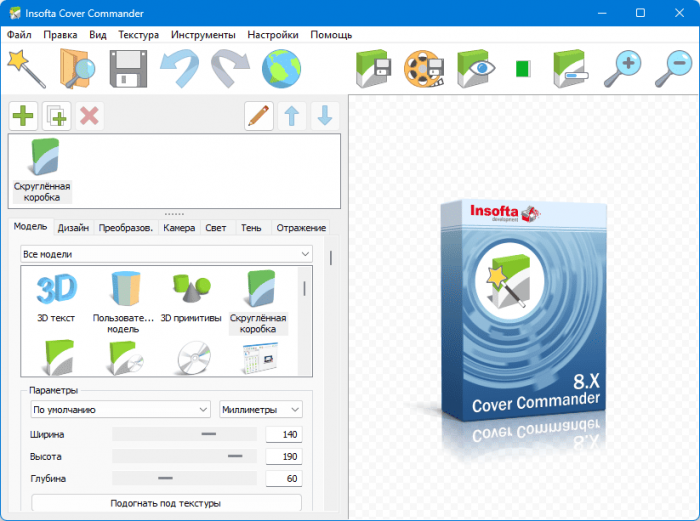
Task: Redo action with the gray arrow
Action: click(x=230, y=69)
